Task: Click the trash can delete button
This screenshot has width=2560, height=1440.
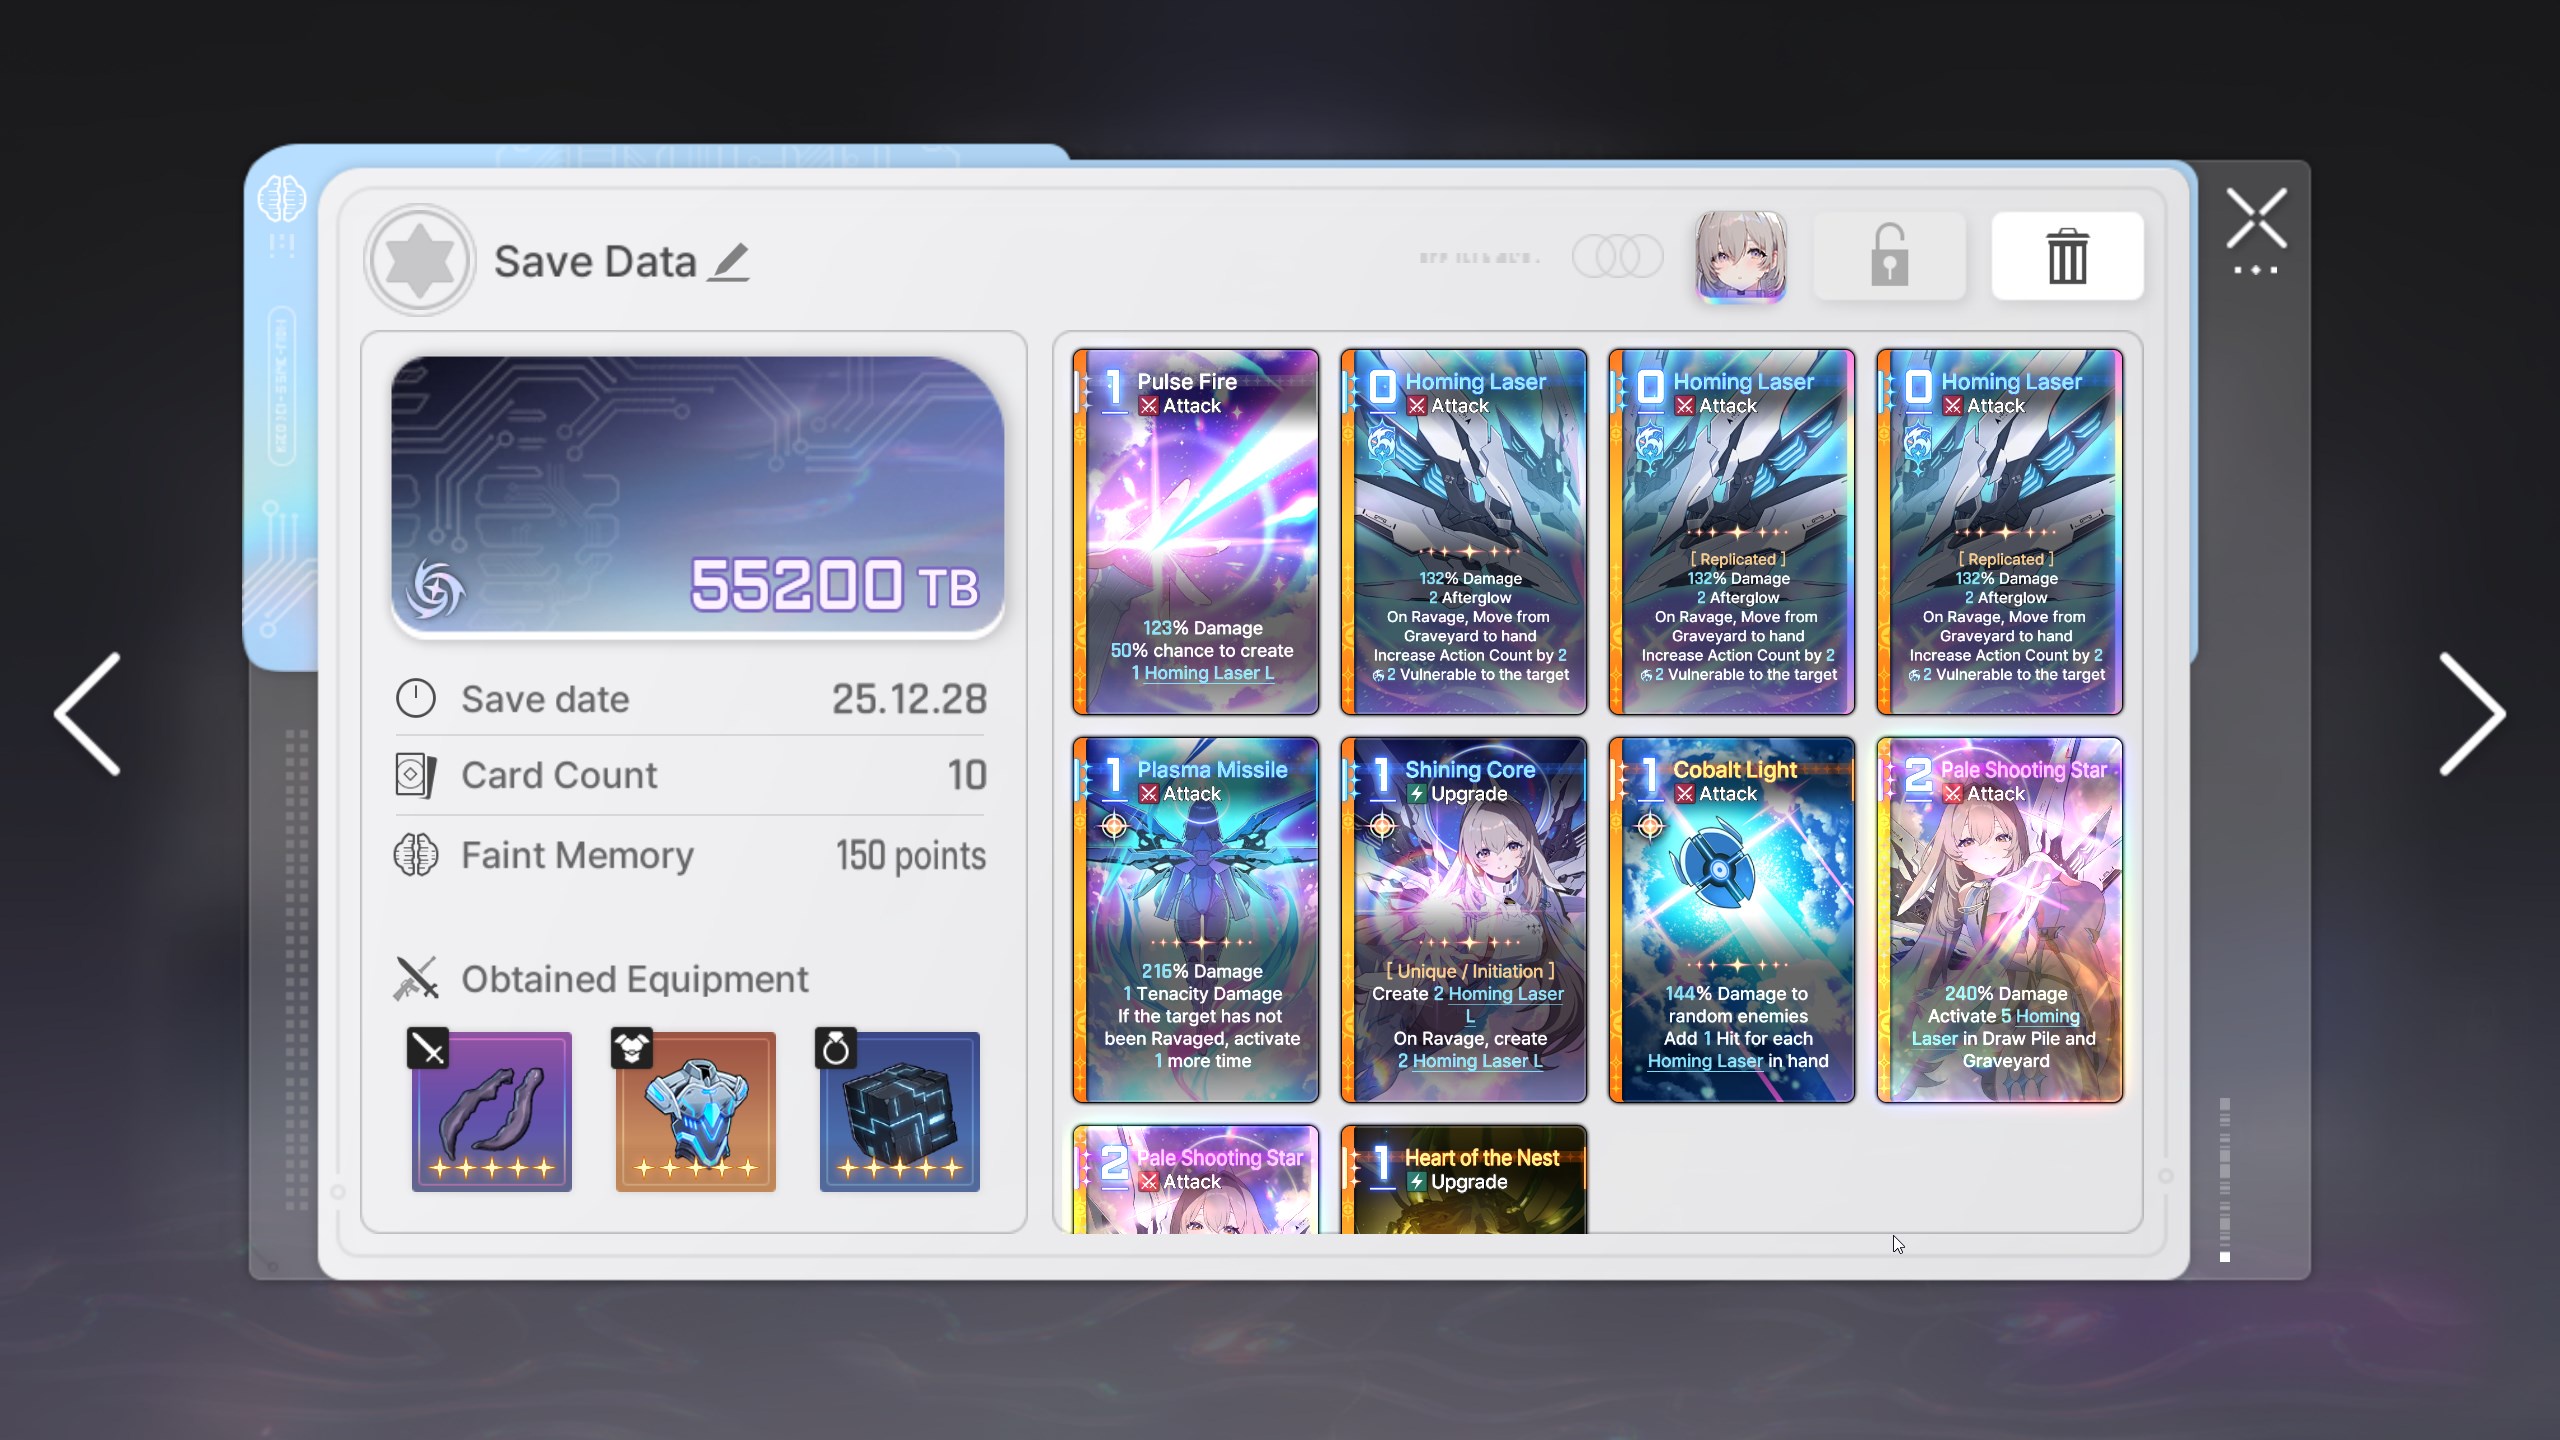Action: point(2066,256)
